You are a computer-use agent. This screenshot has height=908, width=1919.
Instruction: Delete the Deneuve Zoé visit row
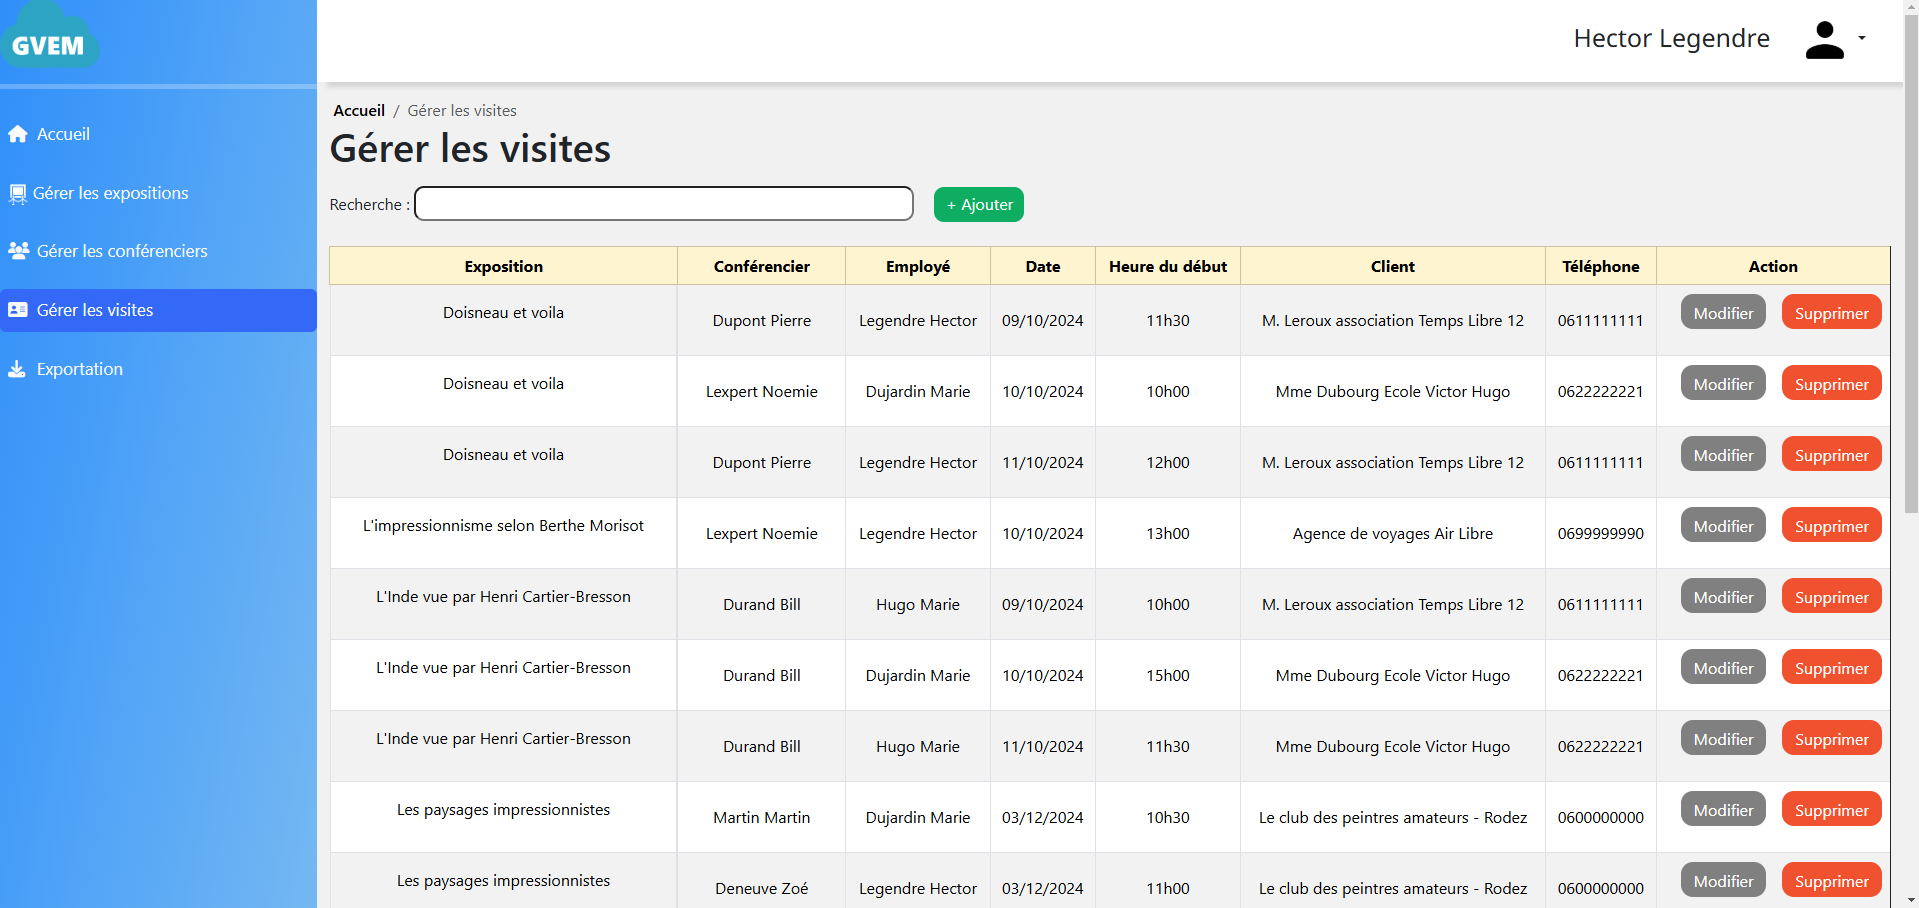1830,880
